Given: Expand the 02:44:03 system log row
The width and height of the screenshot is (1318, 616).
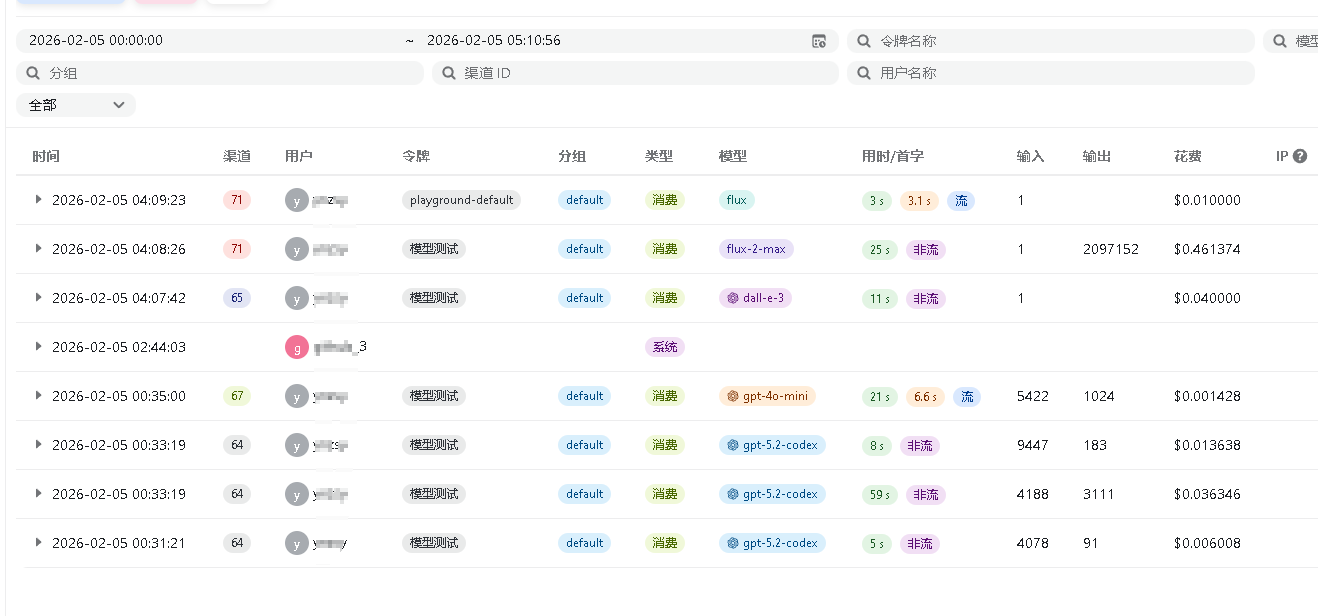Looking at the screenshot, I should tap(38, 347).
